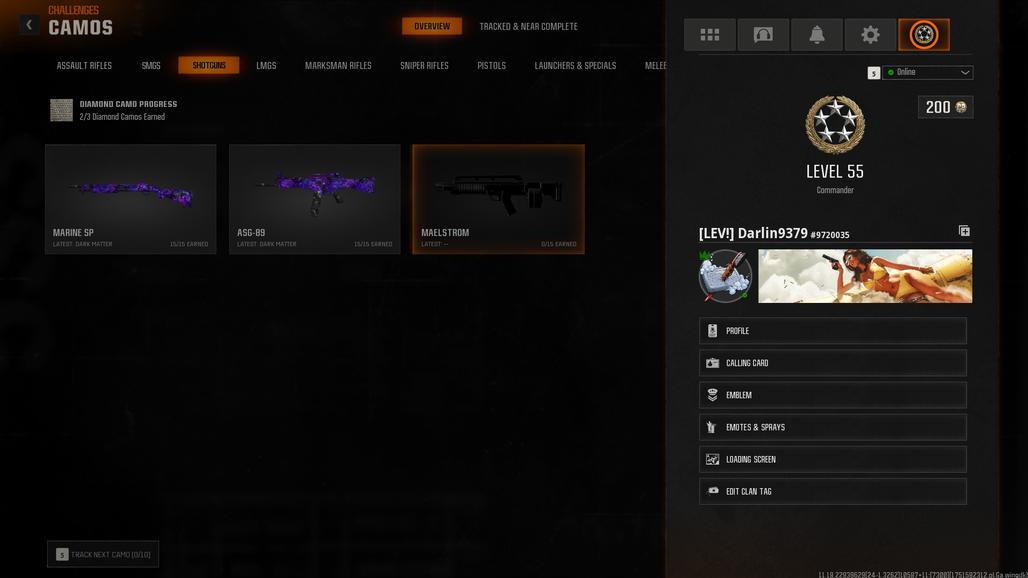Open the Marine SP weapon card
The height and width of the screenshot is (578, 1028).
coord(130,199)
